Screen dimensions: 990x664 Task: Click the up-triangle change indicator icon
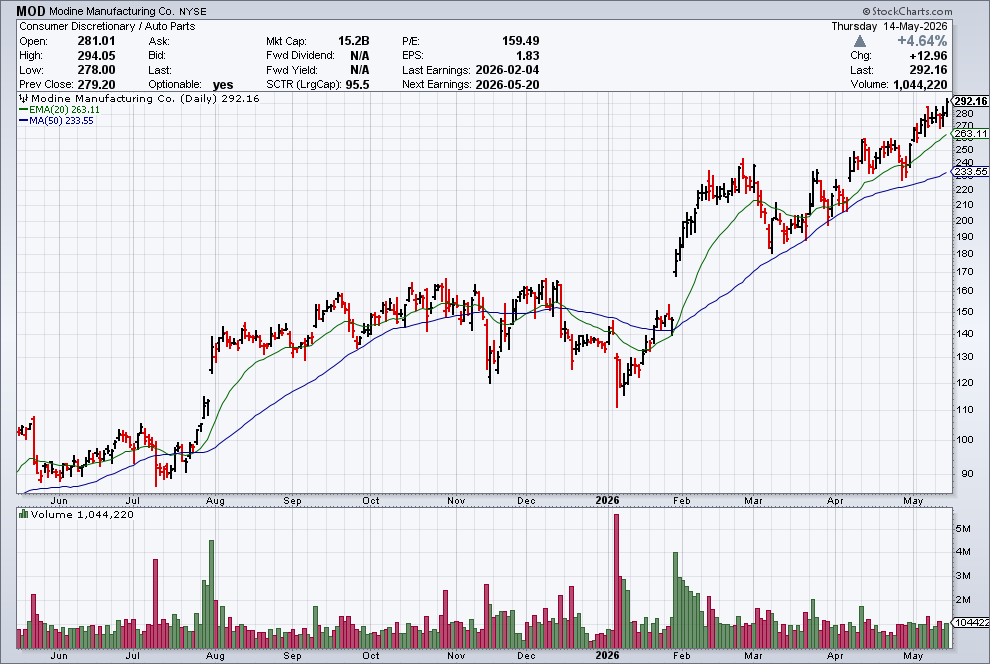(859, 41)
